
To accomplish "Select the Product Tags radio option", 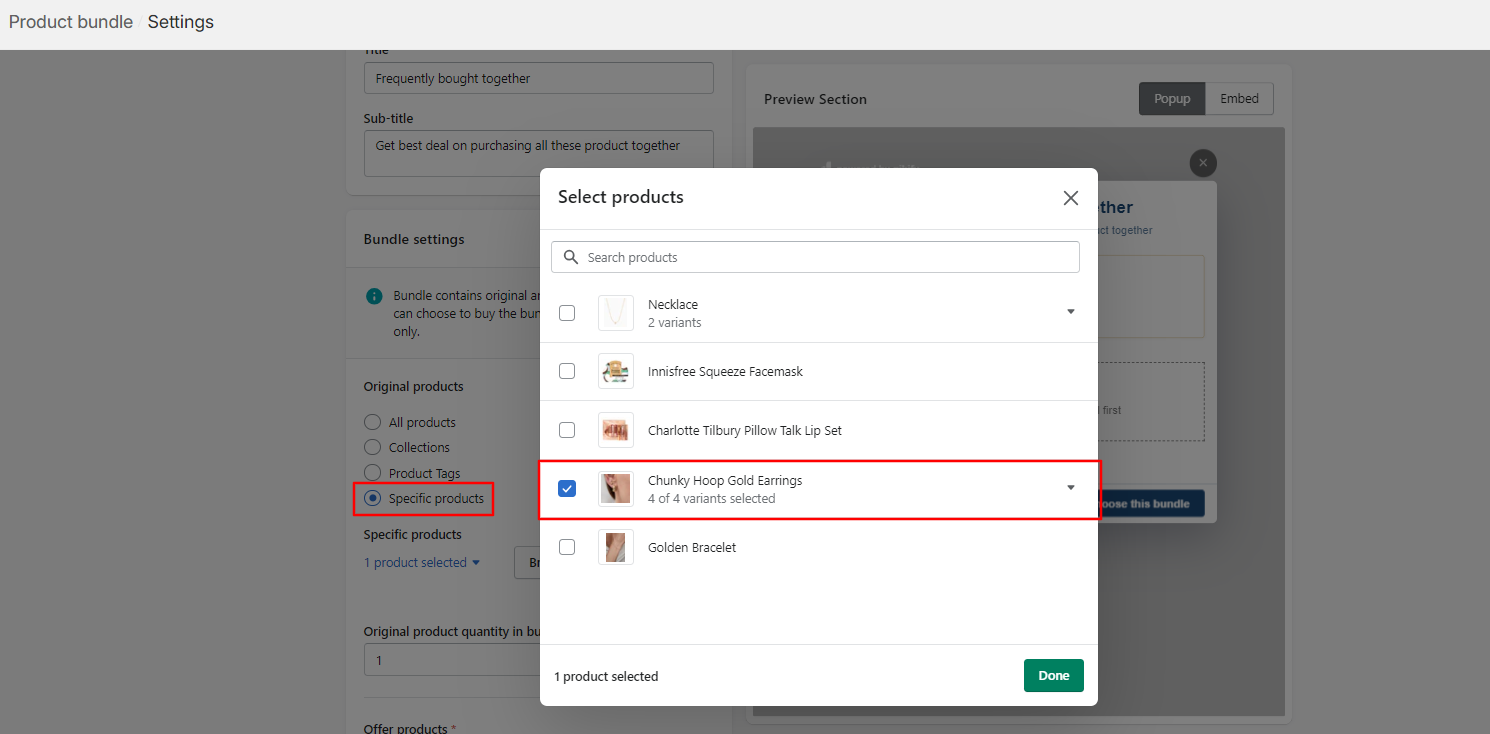I will (372, 473).
